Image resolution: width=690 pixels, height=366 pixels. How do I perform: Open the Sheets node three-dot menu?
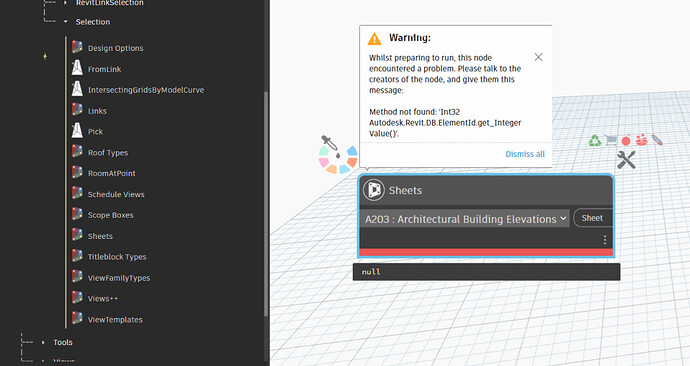tap(605, 240)
